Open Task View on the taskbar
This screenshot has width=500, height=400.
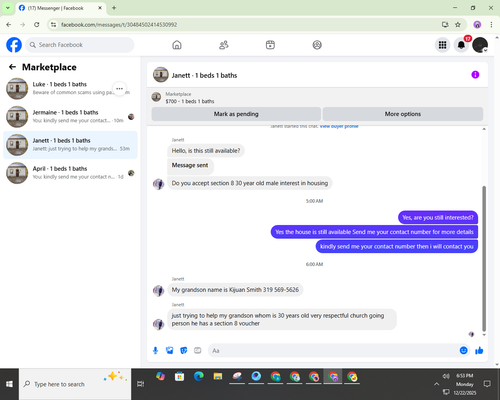pos(141,384)
